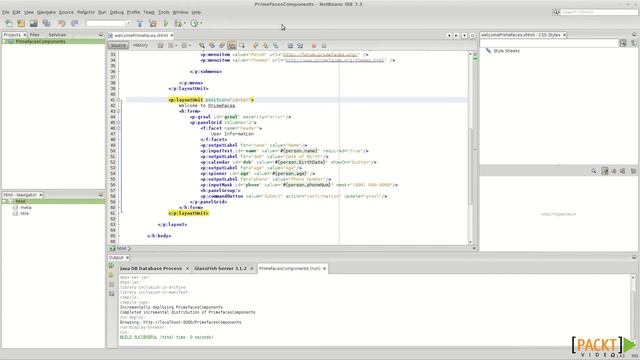Click the Re-run green icon in Output
The height and width of the screenshot is (360, 640).
(111, 266)
